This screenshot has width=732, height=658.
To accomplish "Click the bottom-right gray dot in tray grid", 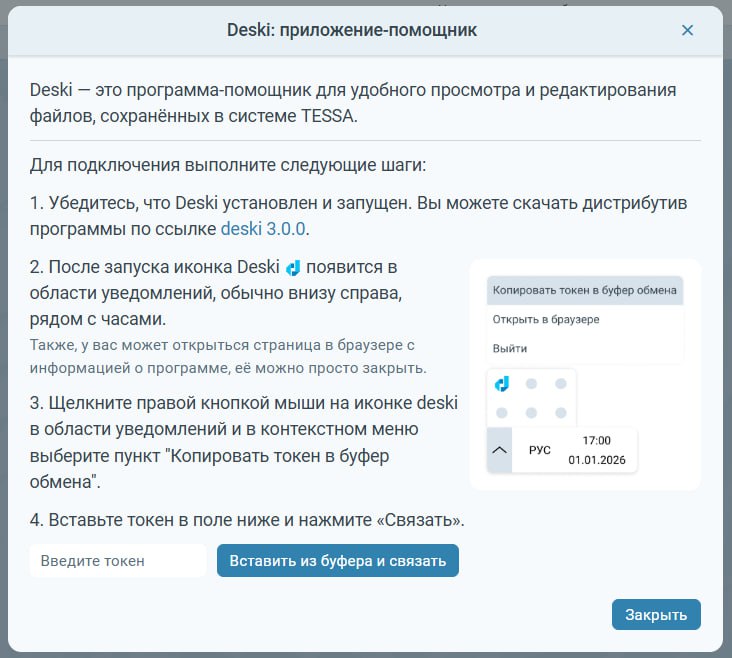I will [561, 412].
